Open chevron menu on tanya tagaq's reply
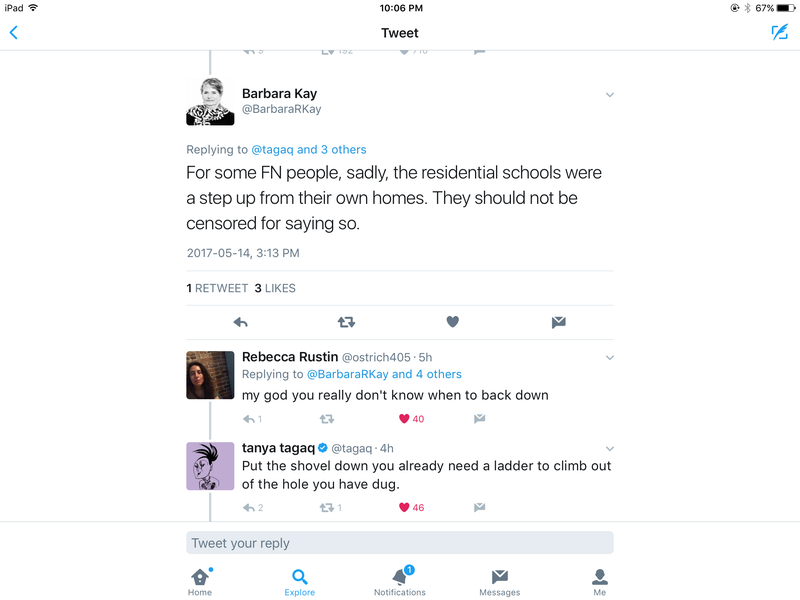Screen dimensions: 800x600 pos(610,449)
